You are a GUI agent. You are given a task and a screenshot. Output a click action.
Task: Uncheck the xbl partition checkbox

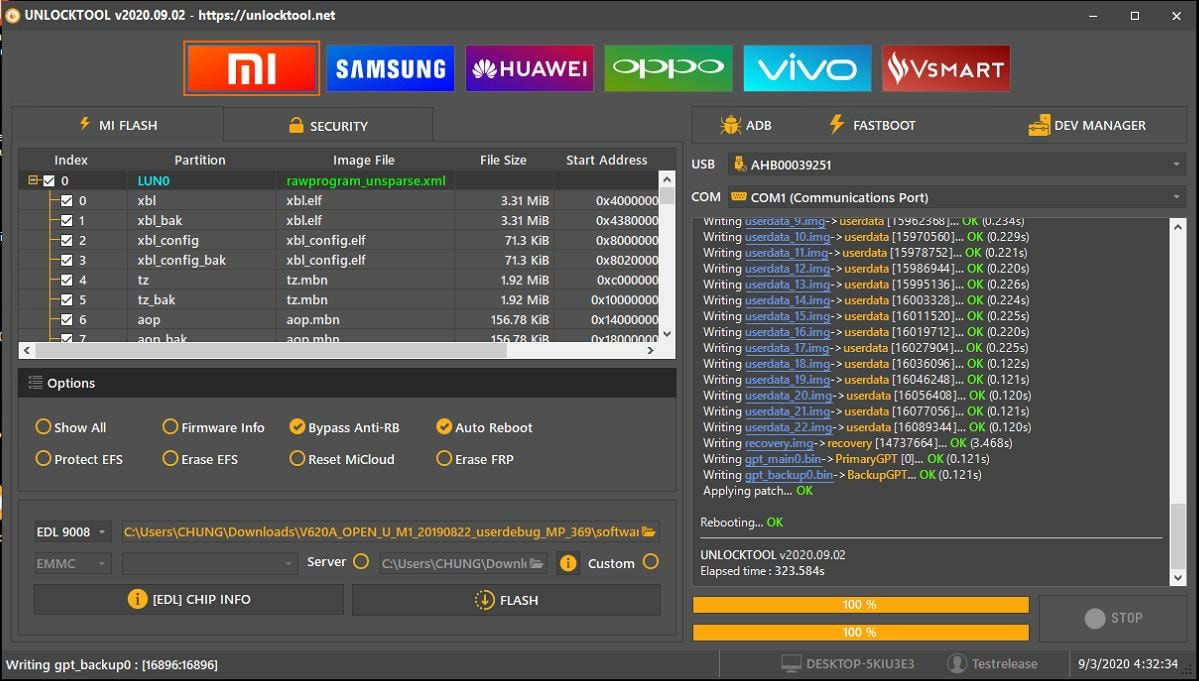pyautogui.click(x=67, y=201)
